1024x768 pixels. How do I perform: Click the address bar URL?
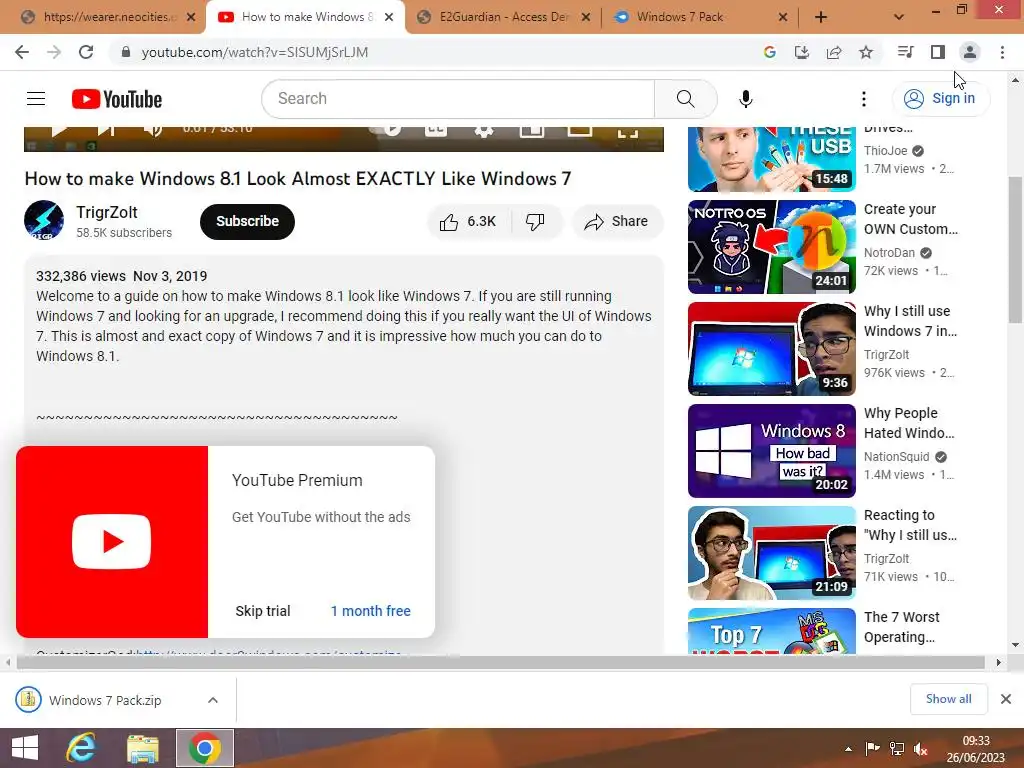(x=255, y=52)
